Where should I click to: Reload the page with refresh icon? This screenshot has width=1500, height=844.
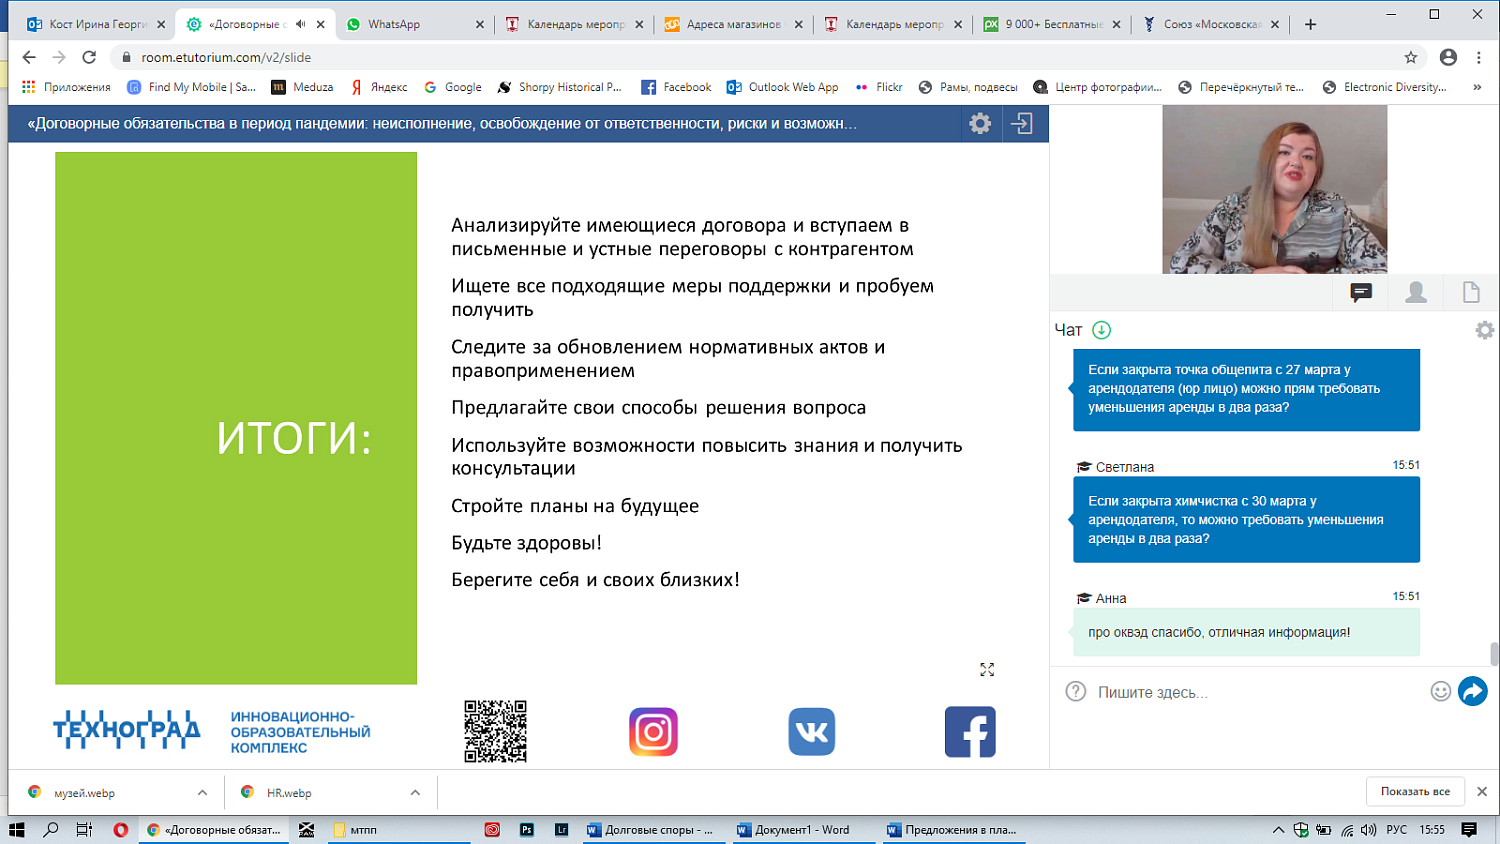point(89,57)
